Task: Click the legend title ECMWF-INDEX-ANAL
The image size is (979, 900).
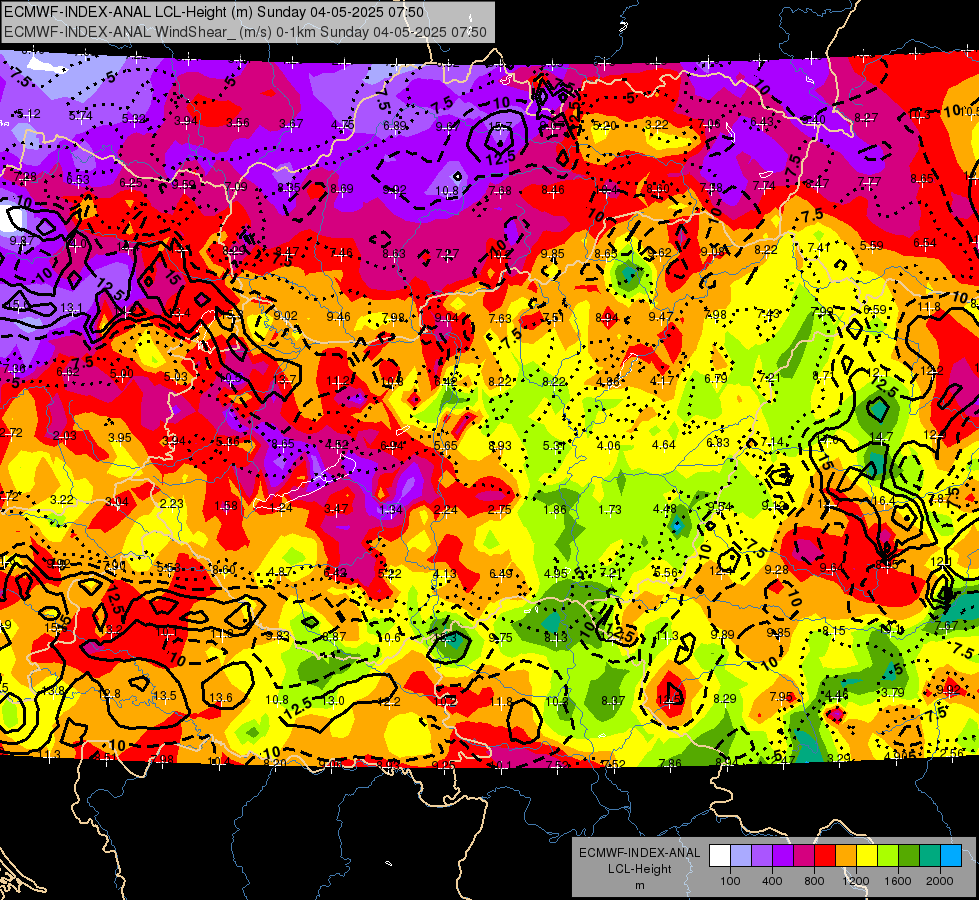Action: 639,853
